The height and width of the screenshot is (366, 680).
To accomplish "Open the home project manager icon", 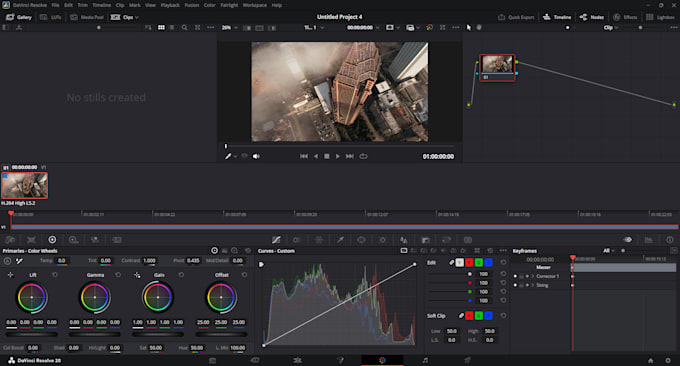I will [x=651, y=360].
